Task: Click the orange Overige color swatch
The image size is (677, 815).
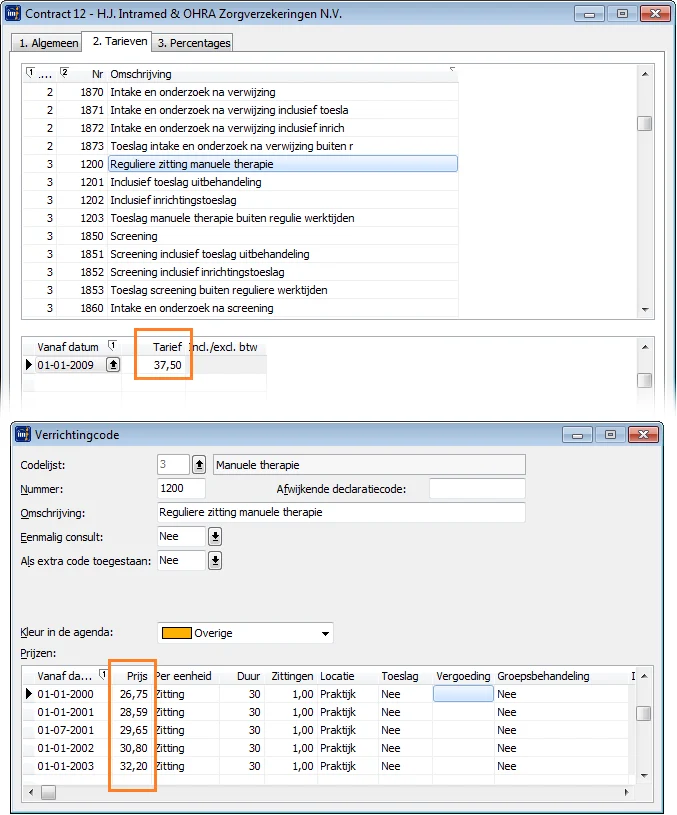Action: (177, 633)
